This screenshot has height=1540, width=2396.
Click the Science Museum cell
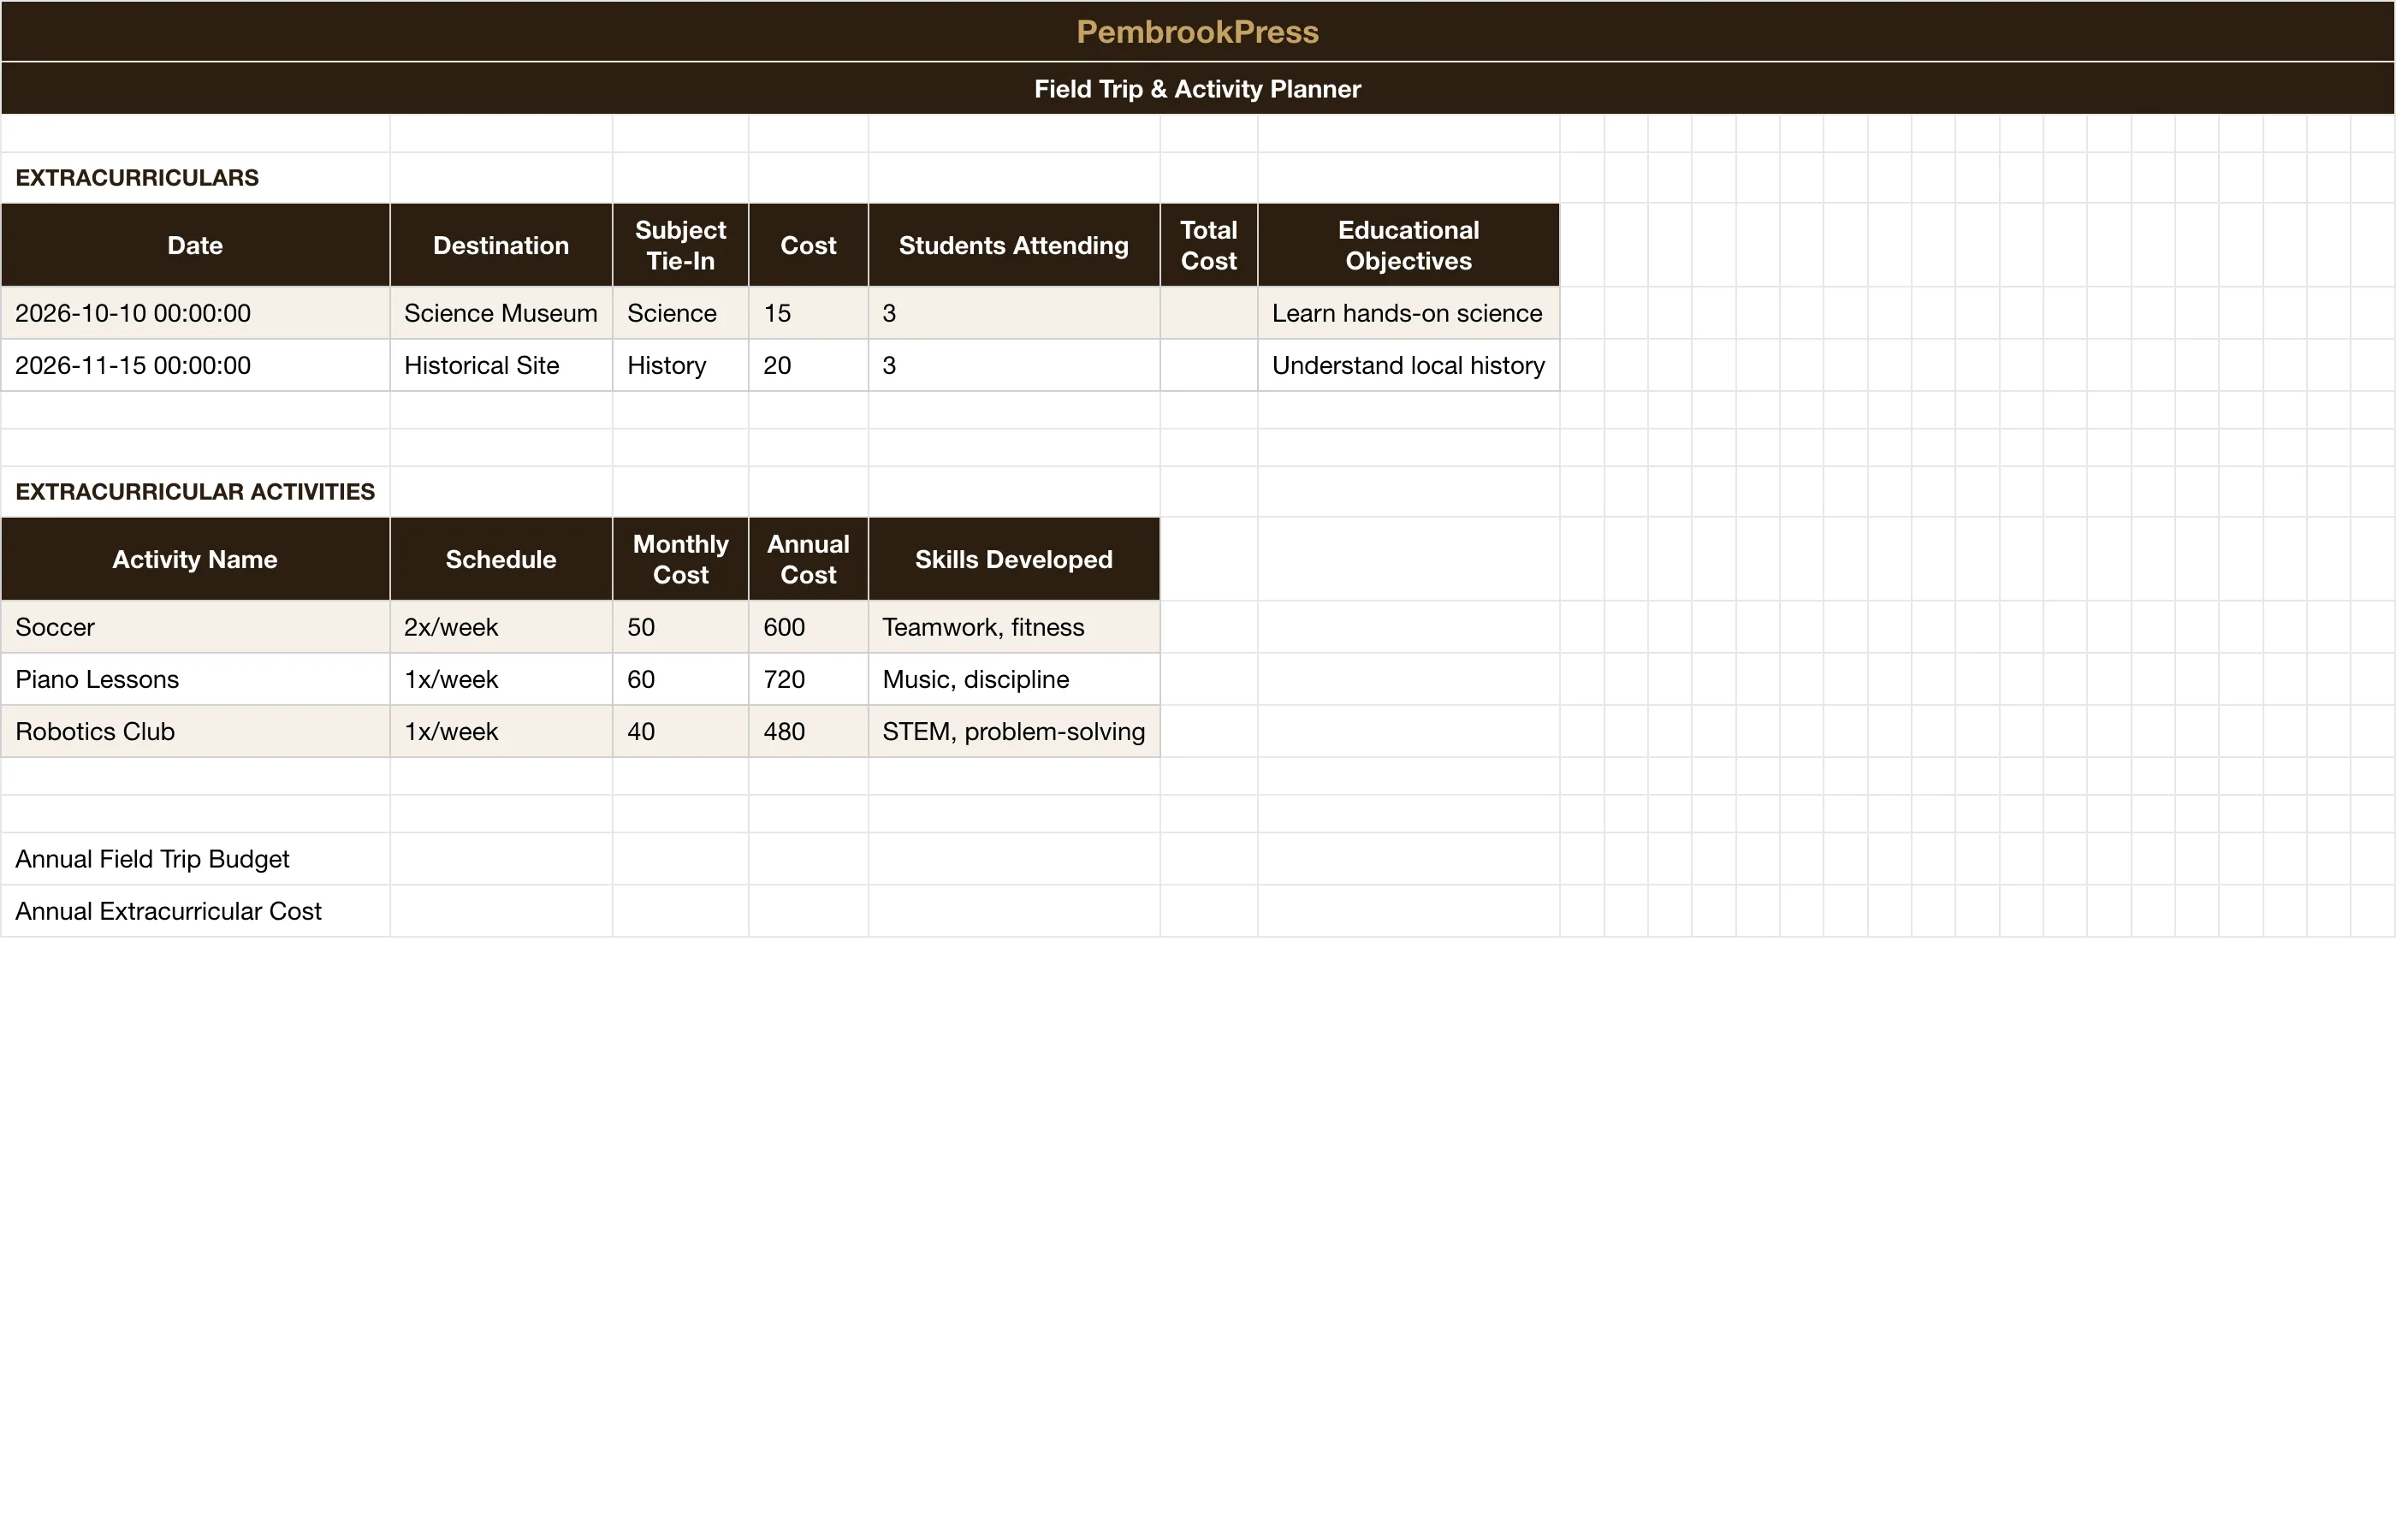501,313
